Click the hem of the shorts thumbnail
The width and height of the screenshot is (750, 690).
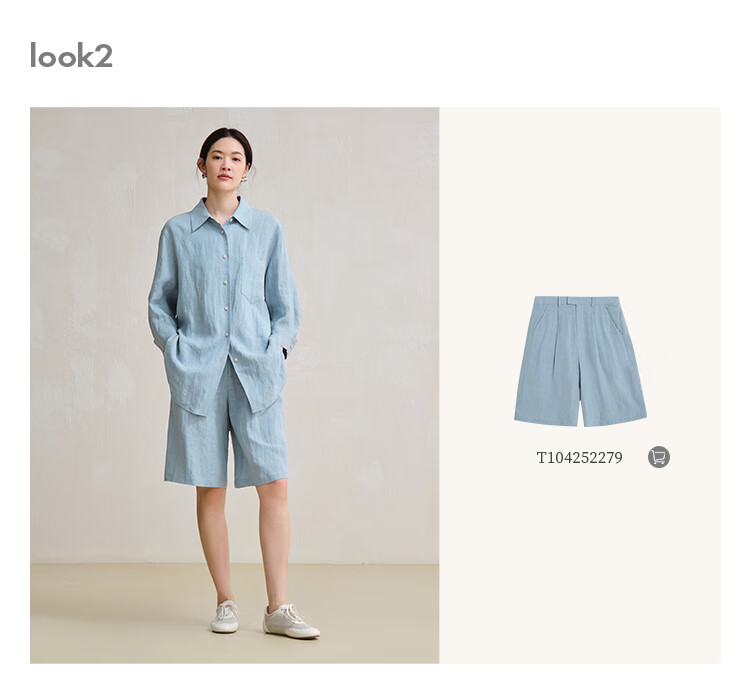(x=580, y=421)
